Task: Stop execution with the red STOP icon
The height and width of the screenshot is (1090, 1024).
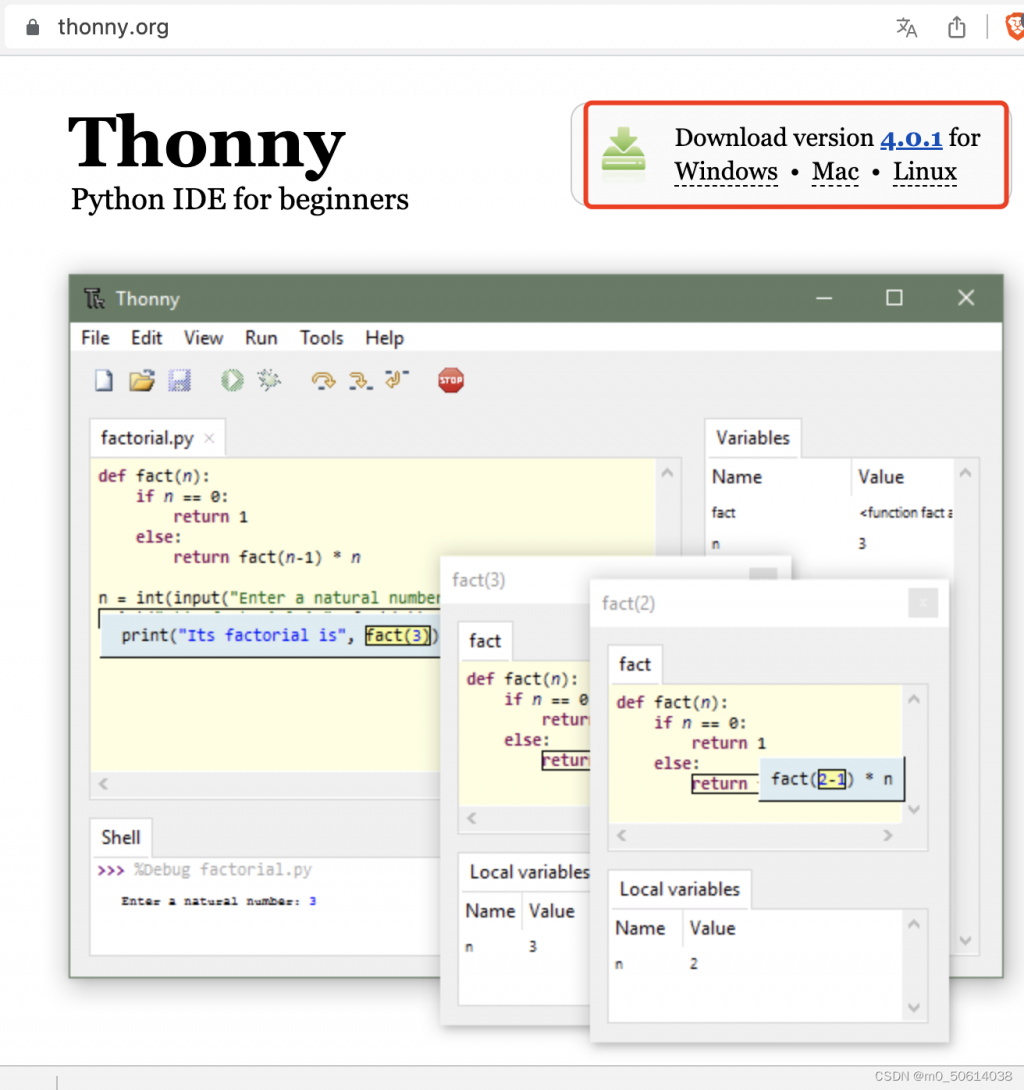Action: (x=450, y=380)
